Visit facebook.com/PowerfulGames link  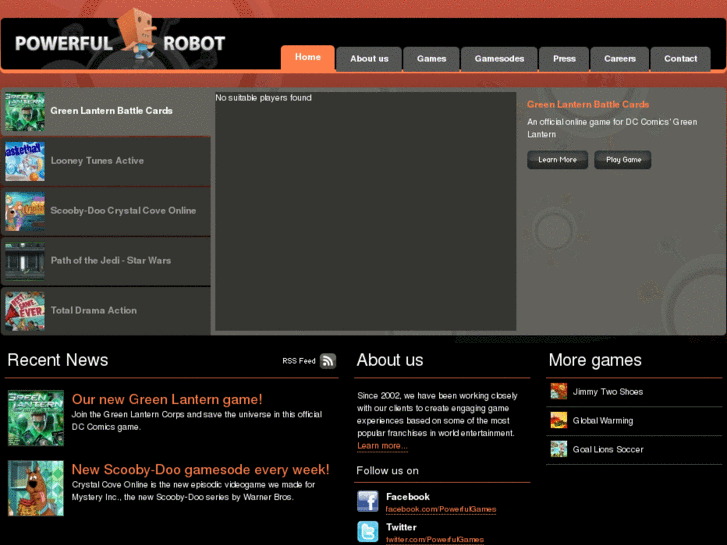point(441,509)
